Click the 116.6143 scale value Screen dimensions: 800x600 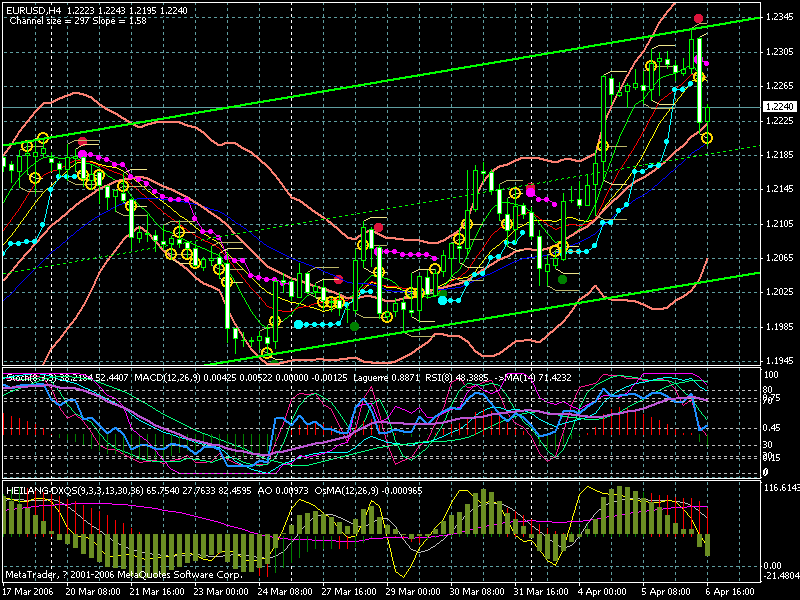click(x=781, y=488)
